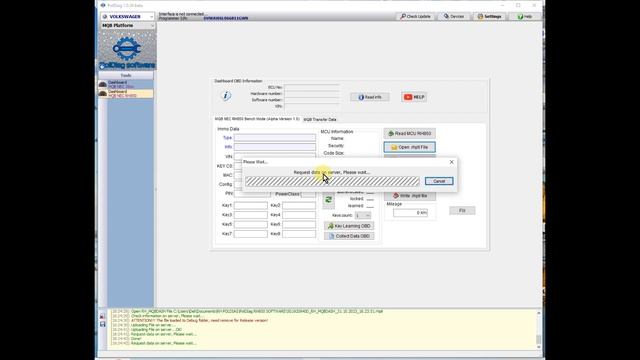Image resolution: width=640 pixels, height=360 pixels.
Task: Click the Fix button
Action: click(x=462, y=211)
